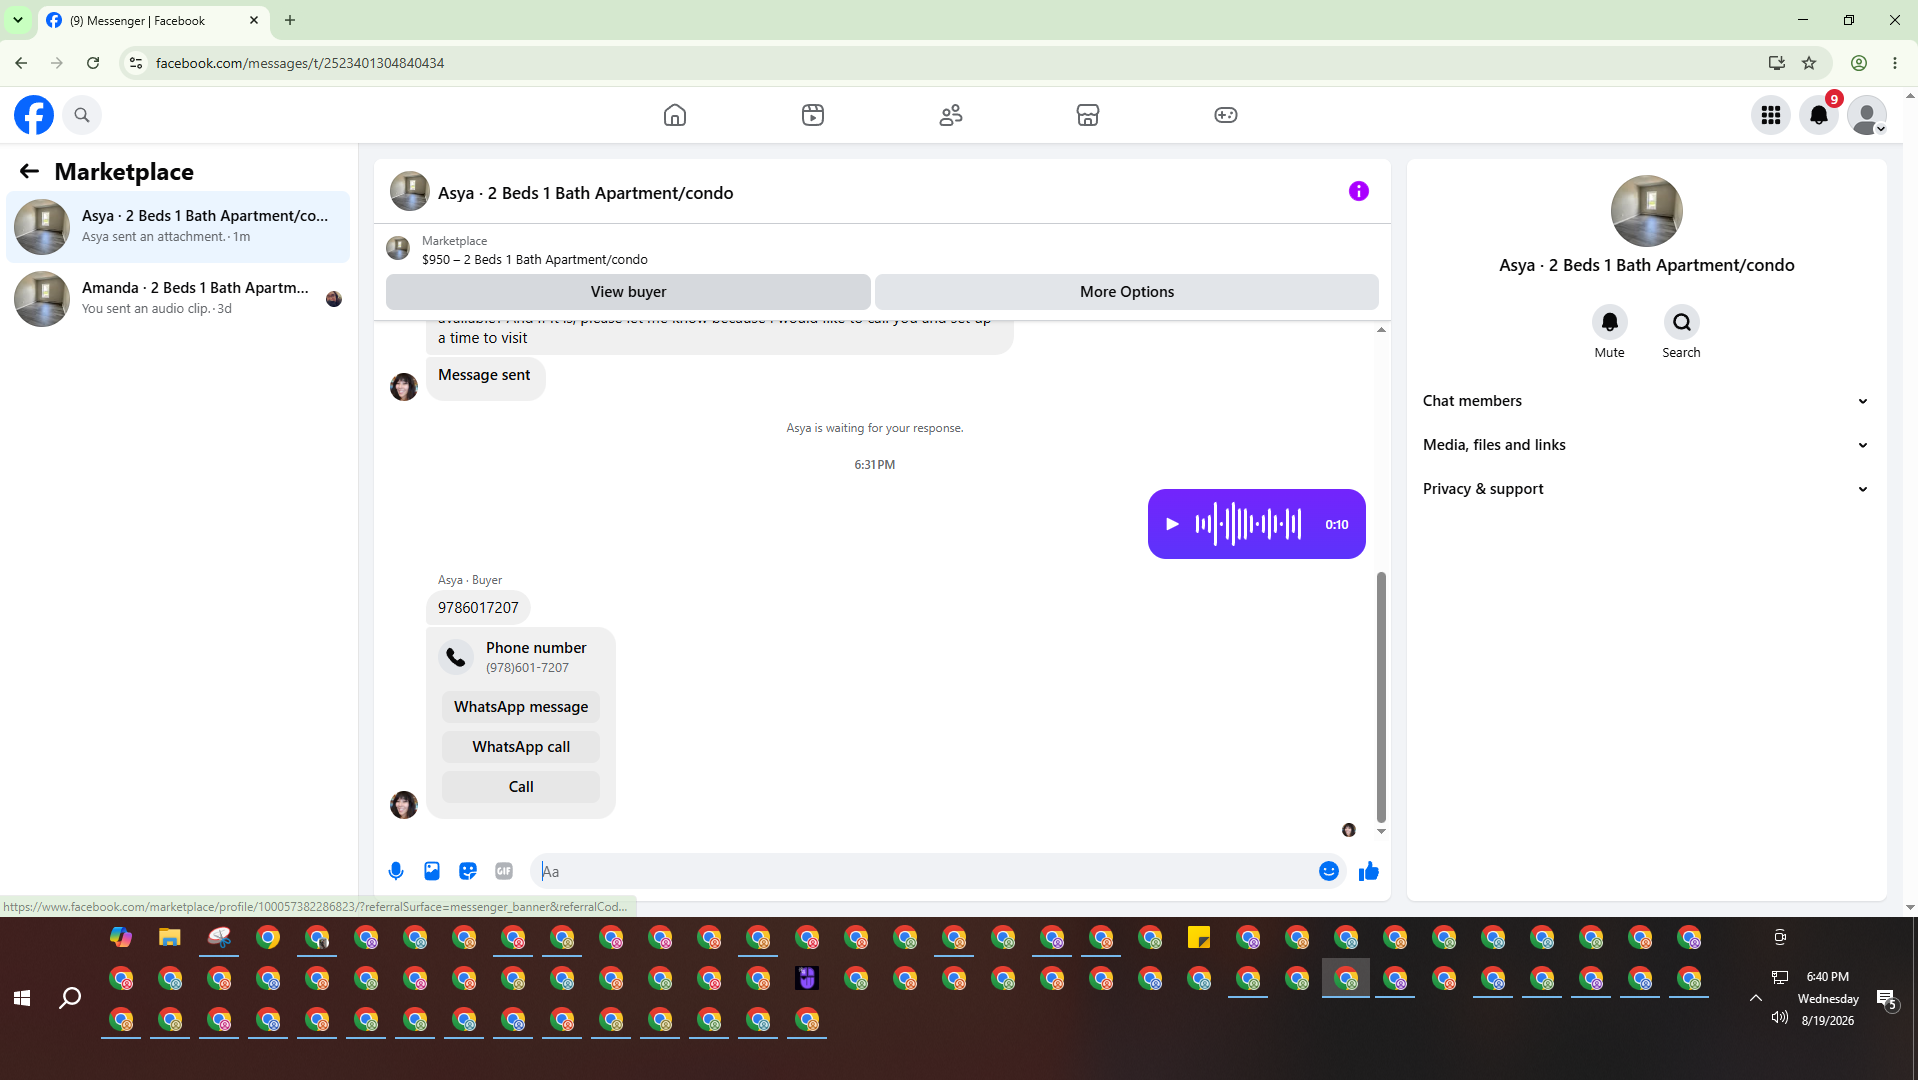The height and width of the screenshot is (1080, 1918).
Task: Open the tab search dropdown arrow
Action: click(18, 20)
